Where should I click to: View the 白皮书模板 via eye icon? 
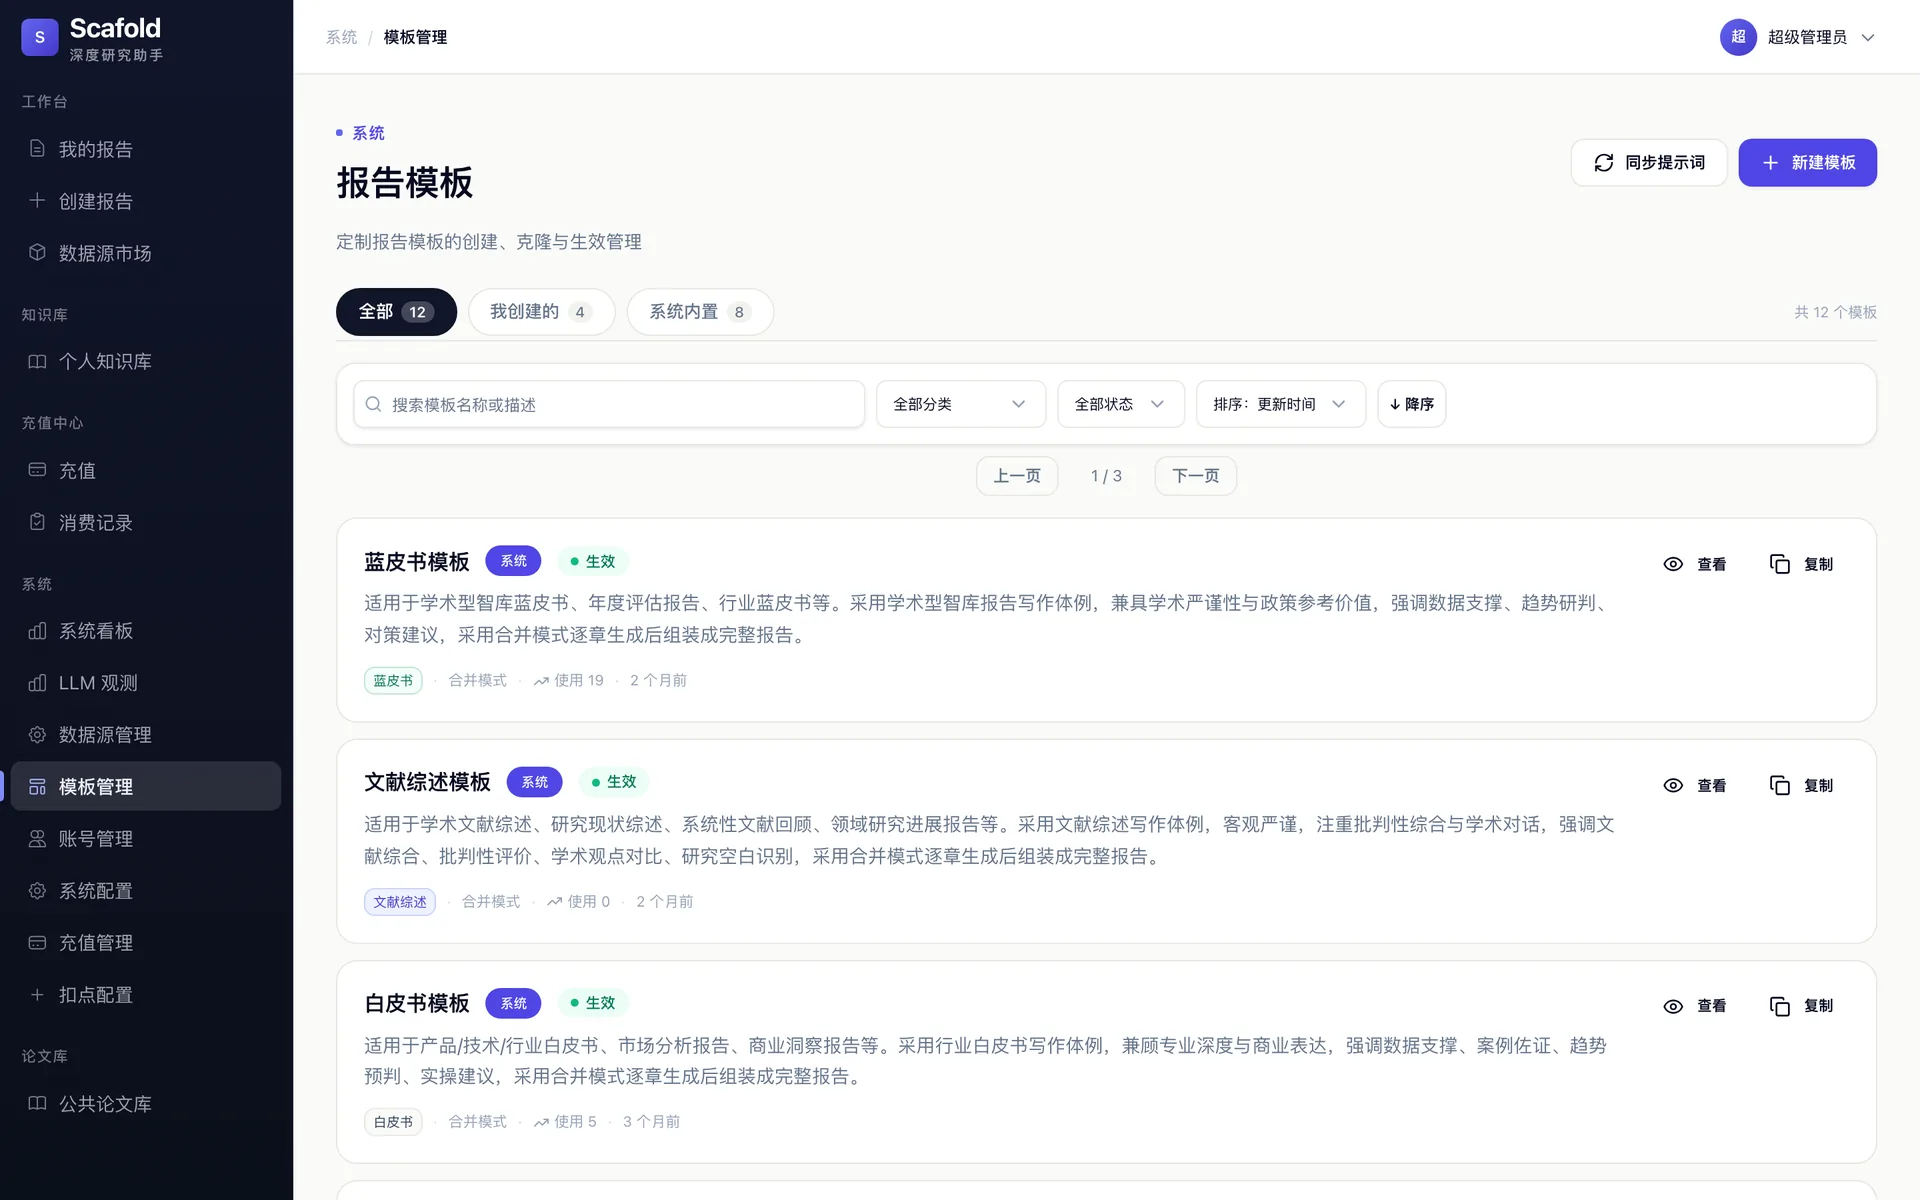(1673, 1006)
